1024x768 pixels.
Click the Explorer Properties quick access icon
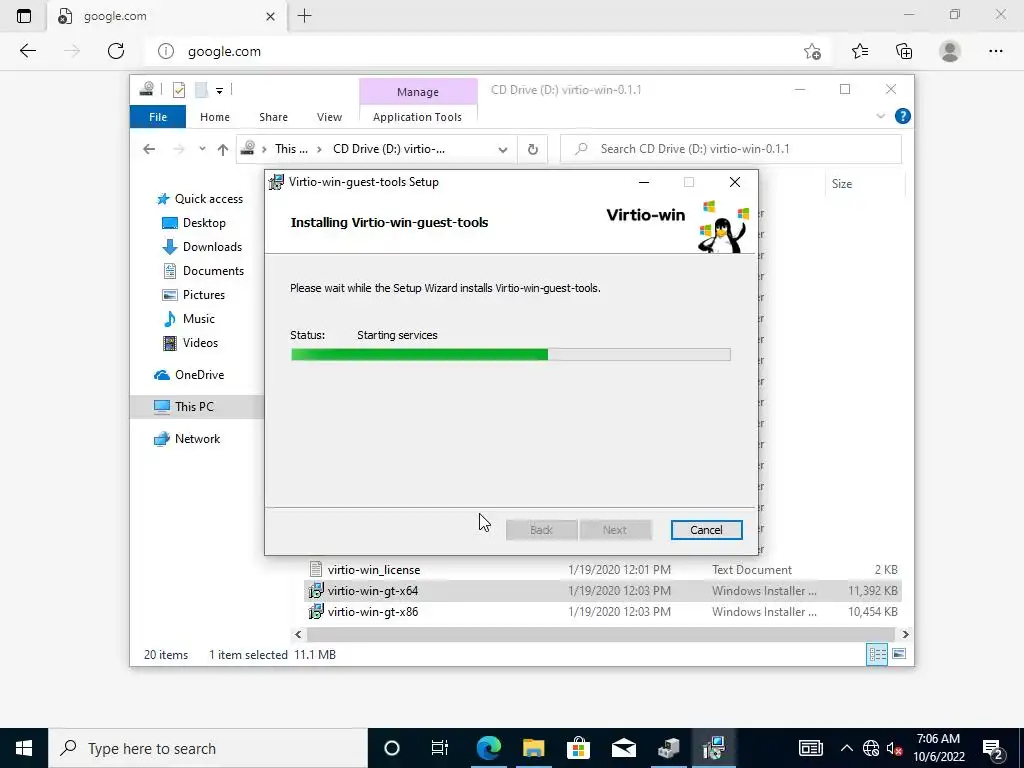[x=178, y=90]
